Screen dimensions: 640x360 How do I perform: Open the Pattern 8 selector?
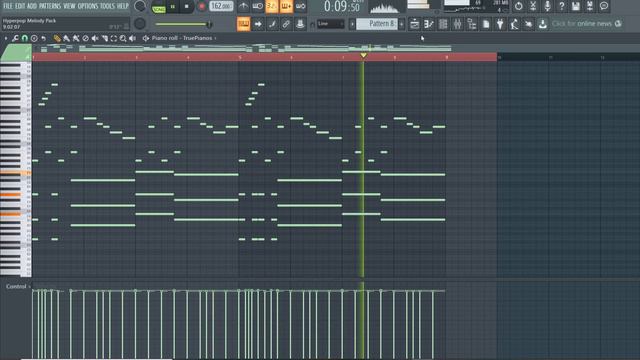(377, 24)
